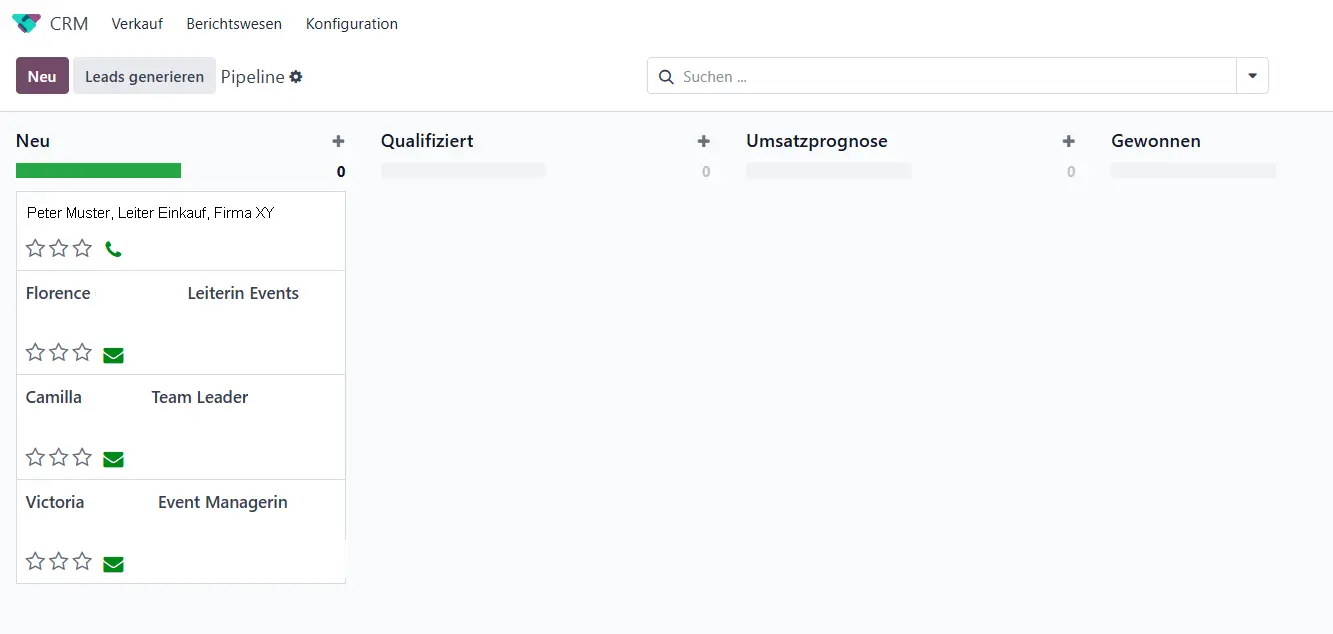
Task: Set first priority star on Peter Muster card
Action: pos(36,248)
